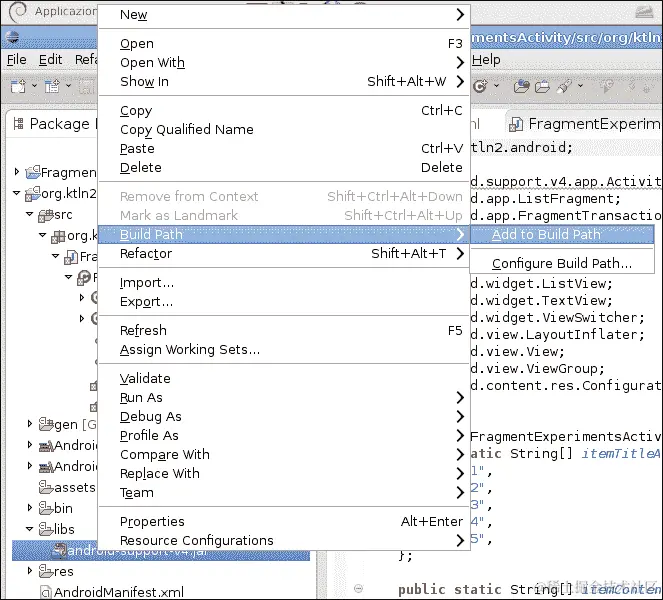
Task: Select Paste in the context menu
Action: [x=284, y=148]
